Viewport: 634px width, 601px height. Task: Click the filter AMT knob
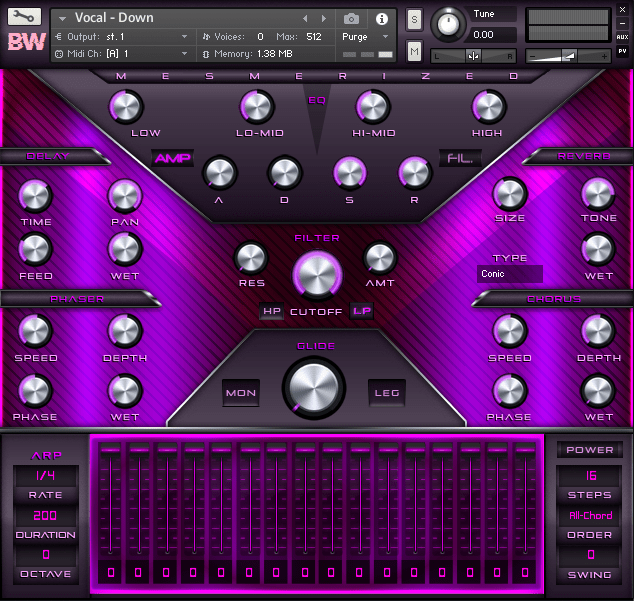click(380, 258)
